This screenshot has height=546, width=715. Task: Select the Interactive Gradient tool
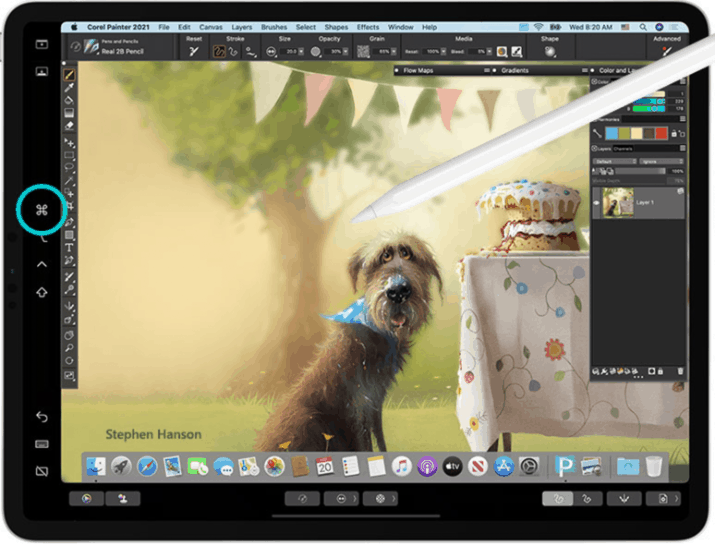click(x=69, y=113)
